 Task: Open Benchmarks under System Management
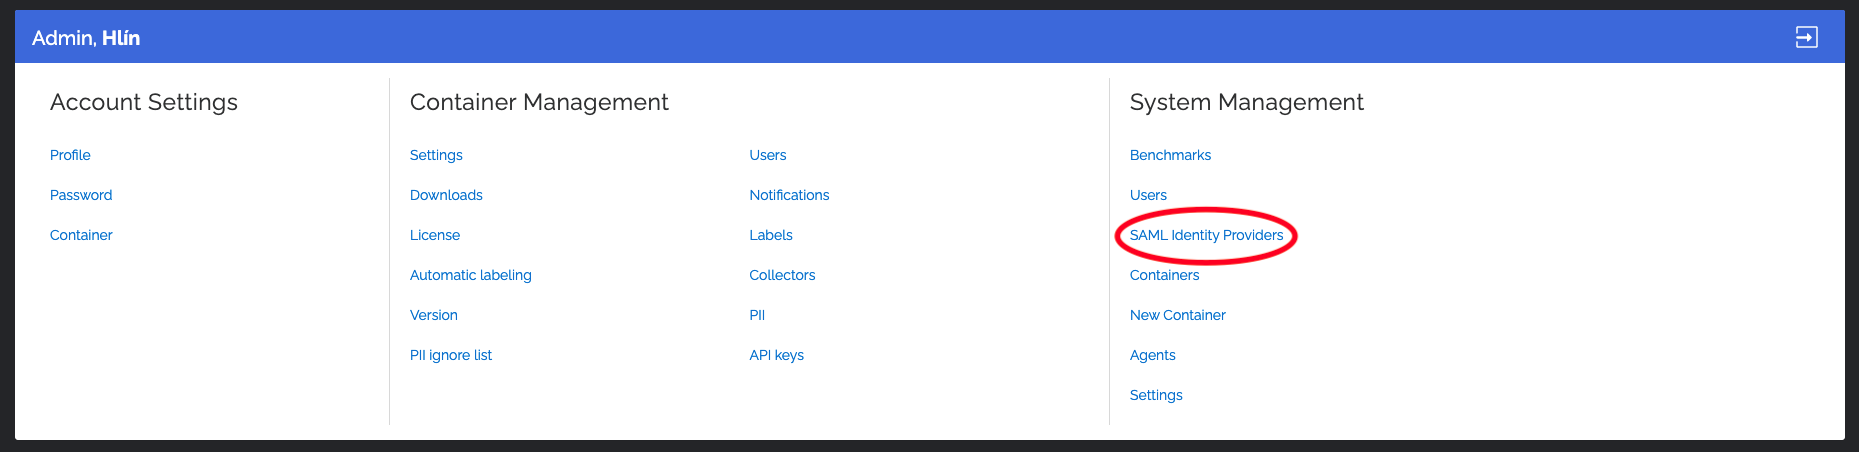pyautogui.click(x=1170, y=155)
